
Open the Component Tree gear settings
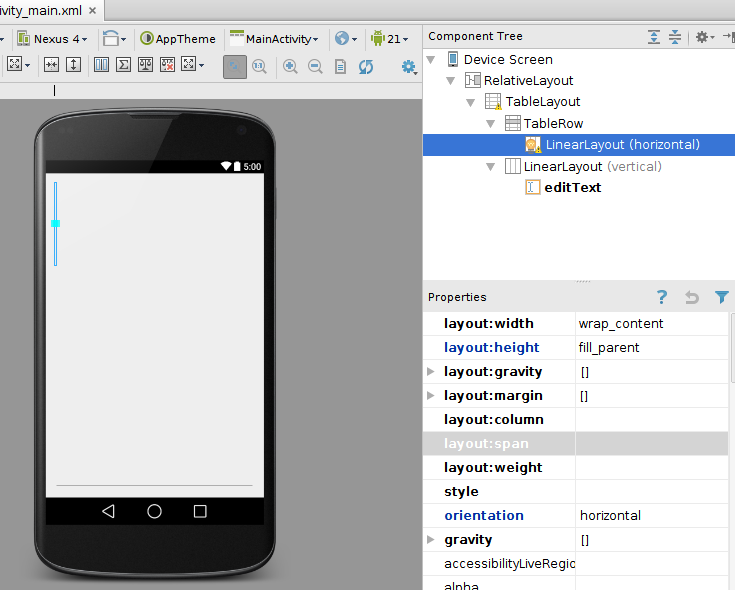[704, 37]
